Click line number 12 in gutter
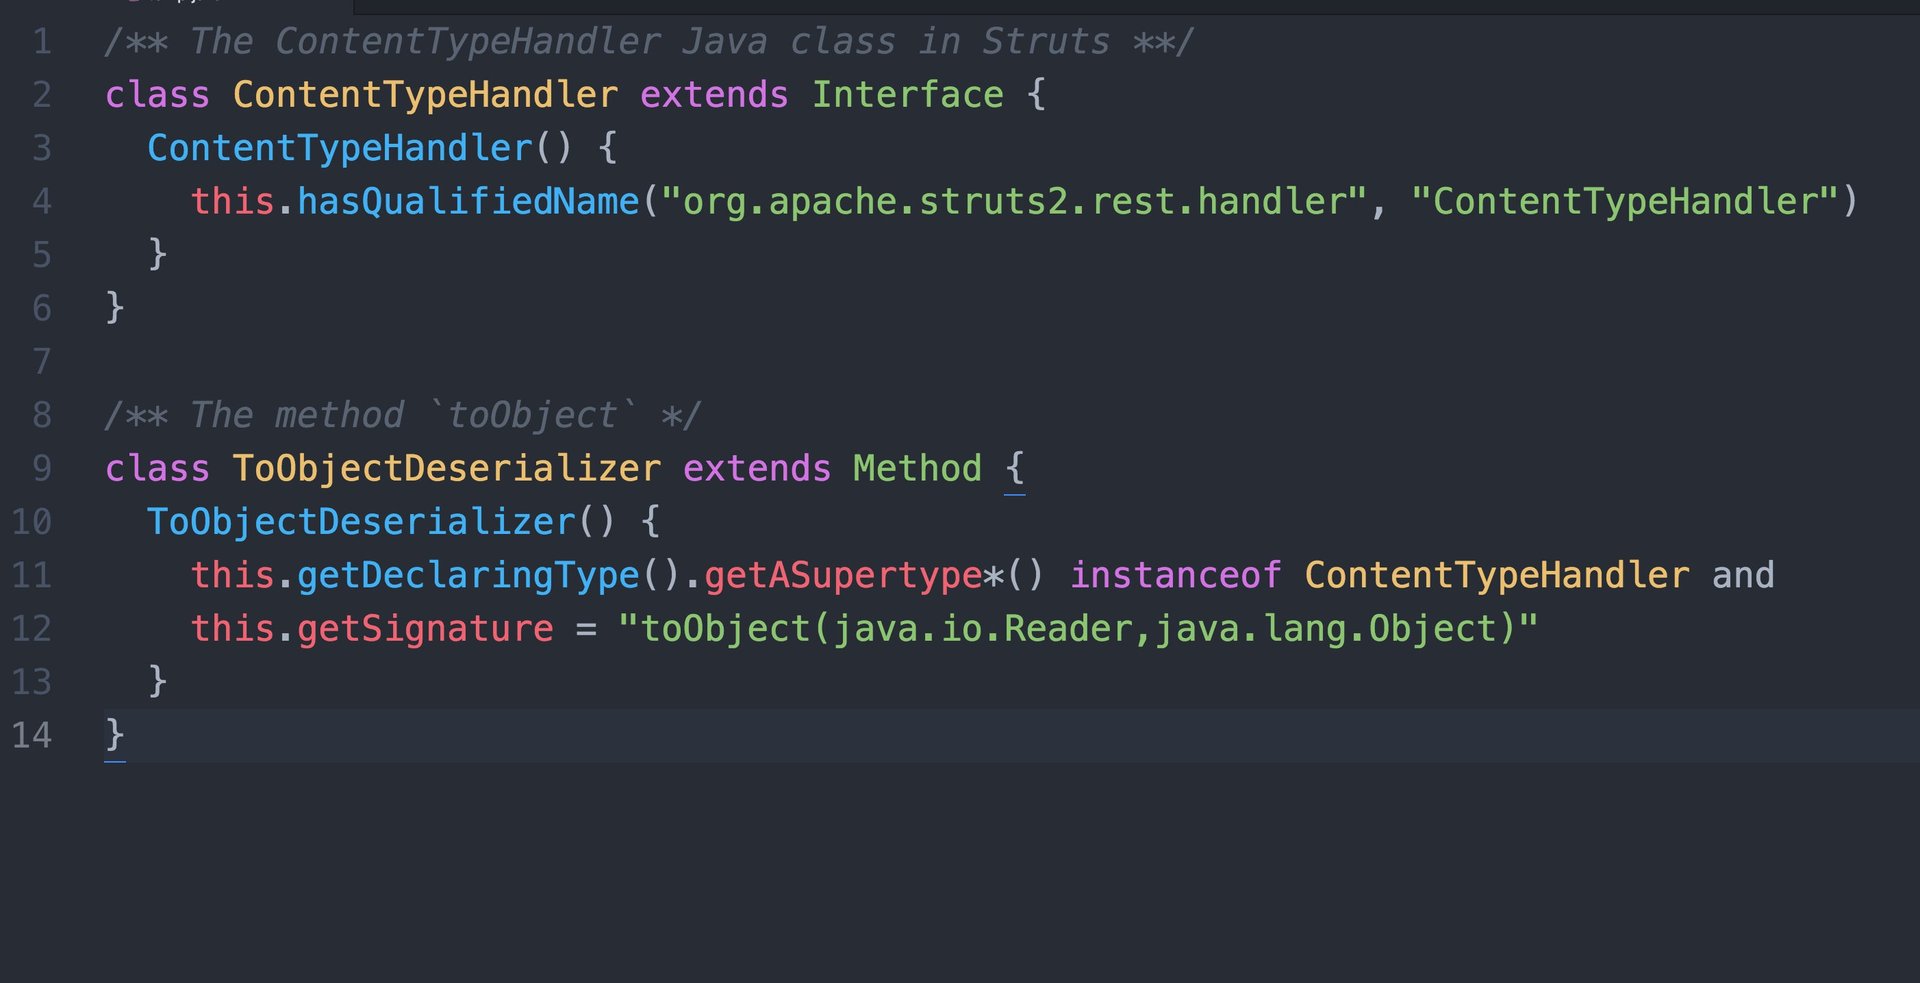Image resolution: width=1920 pixels, height=983 pixels. (32, 628)
